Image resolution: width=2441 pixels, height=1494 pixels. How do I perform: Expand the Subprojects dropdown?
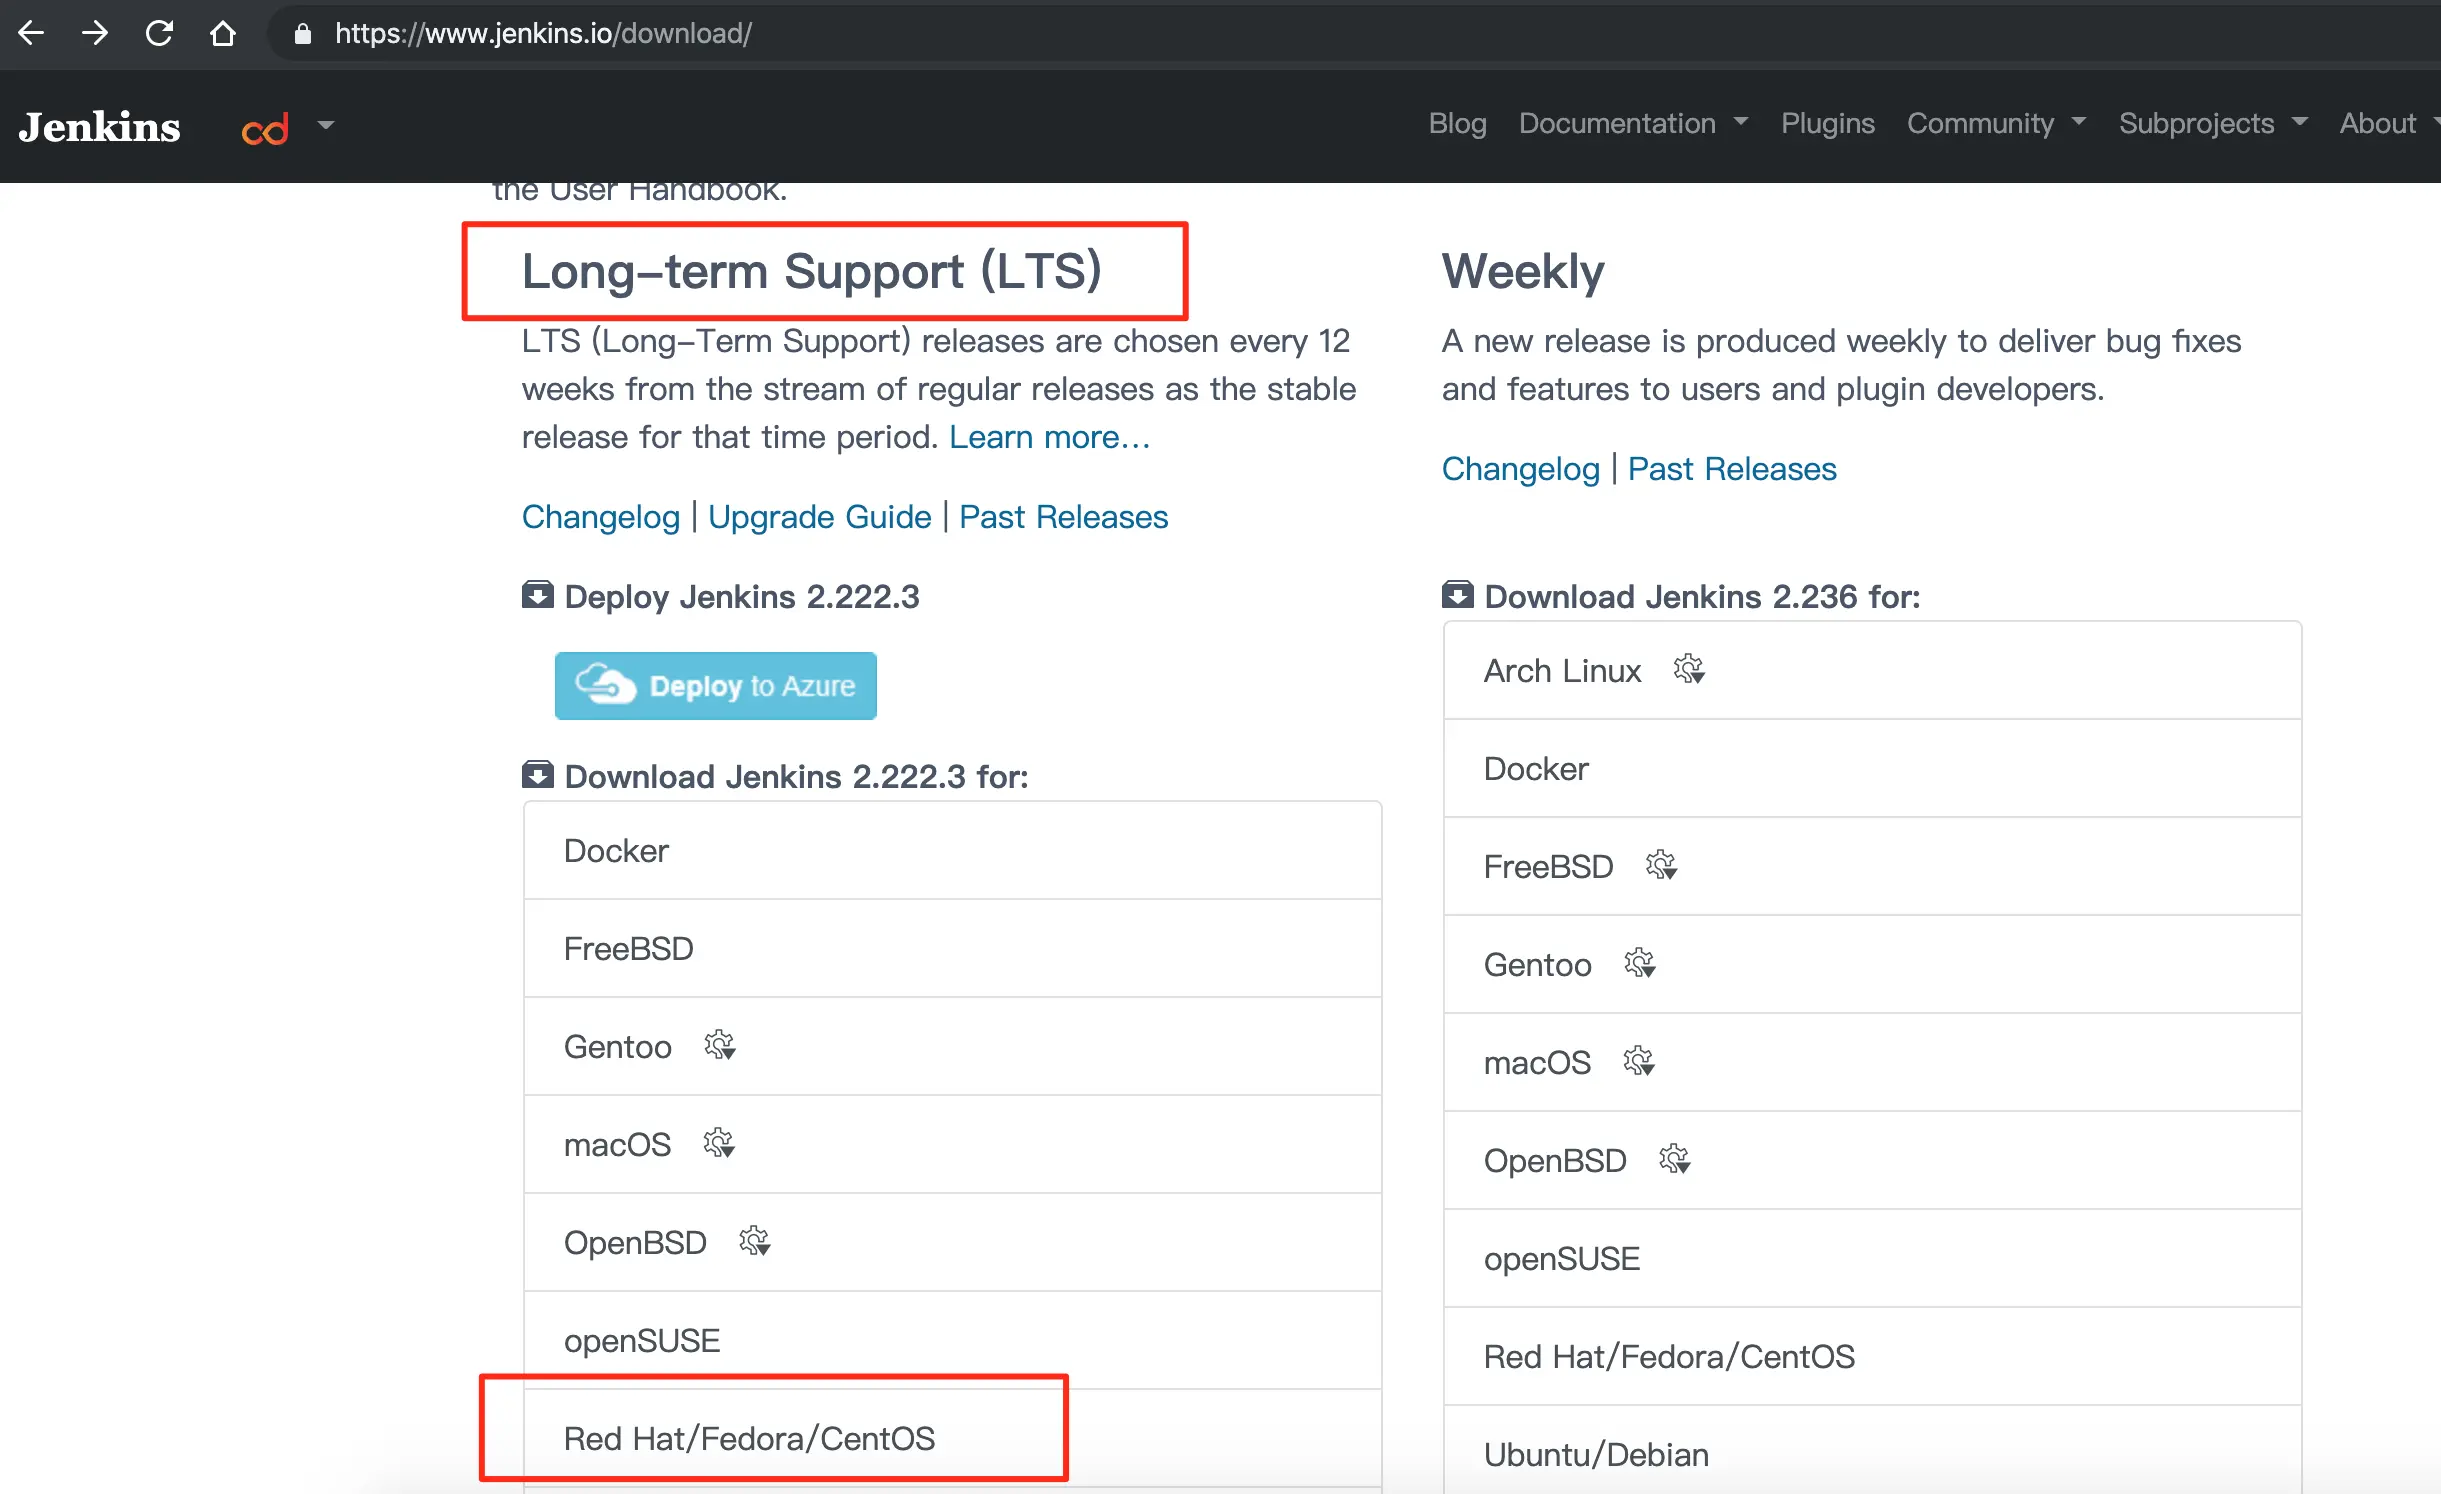tap(2212, 123)
